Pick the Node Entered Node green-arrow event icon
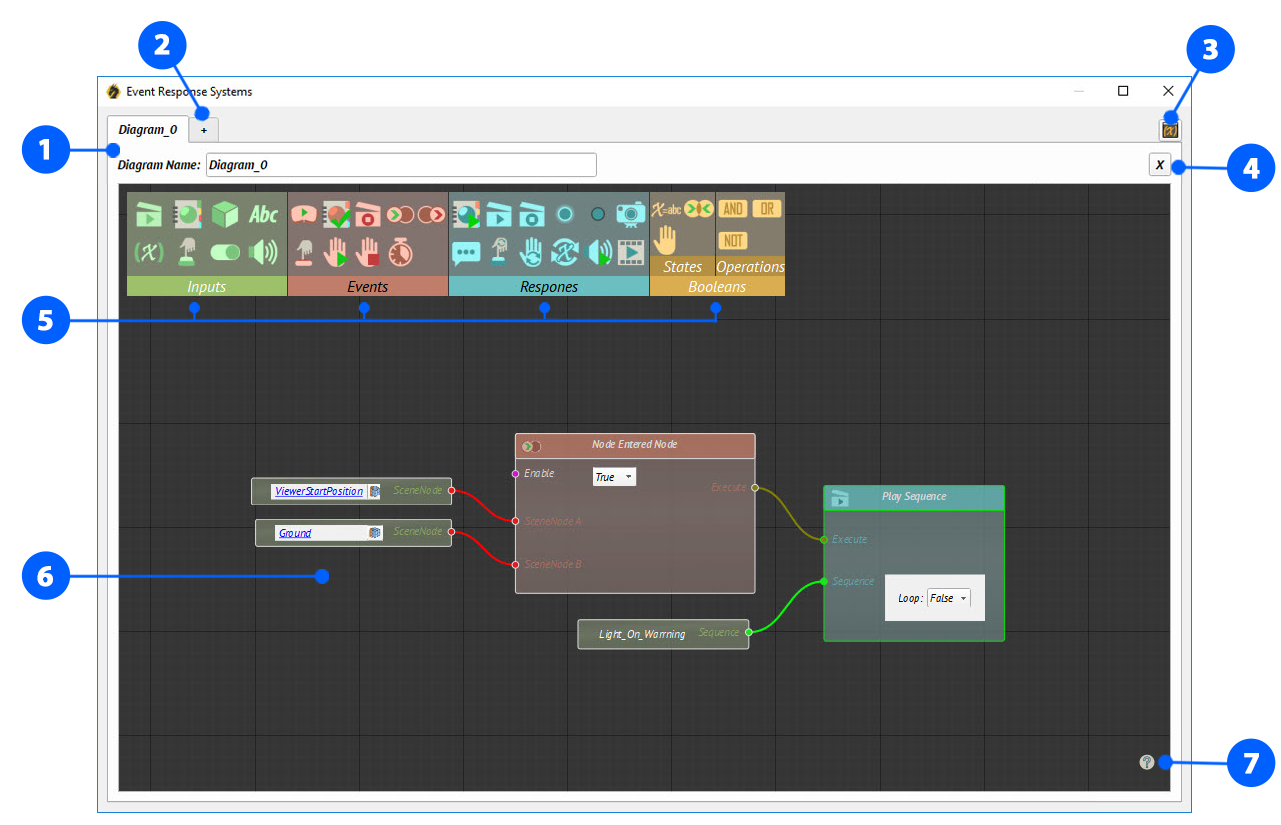 [400, 215]
